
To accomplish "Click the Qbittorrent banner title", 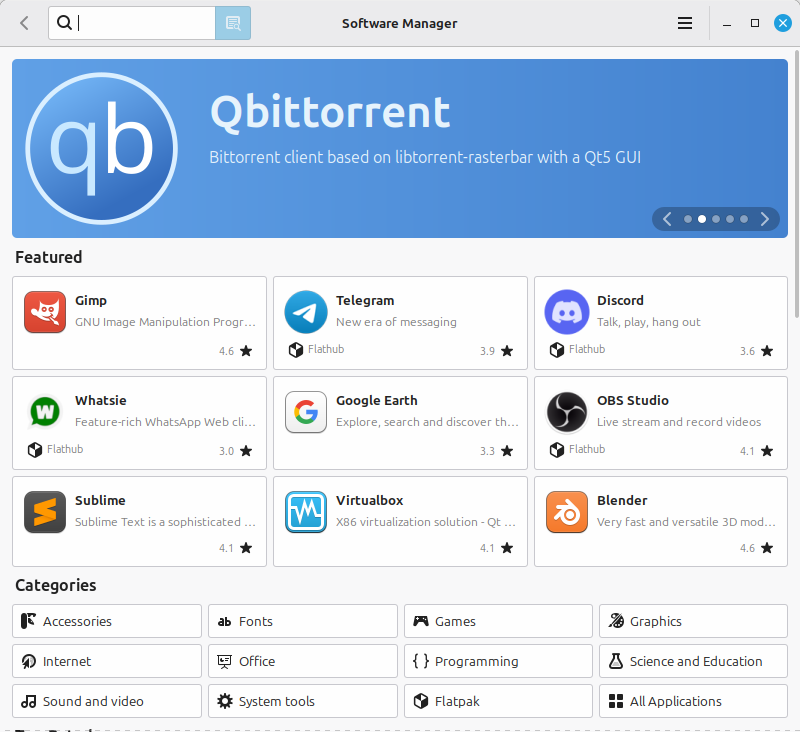I will [330, 113].
